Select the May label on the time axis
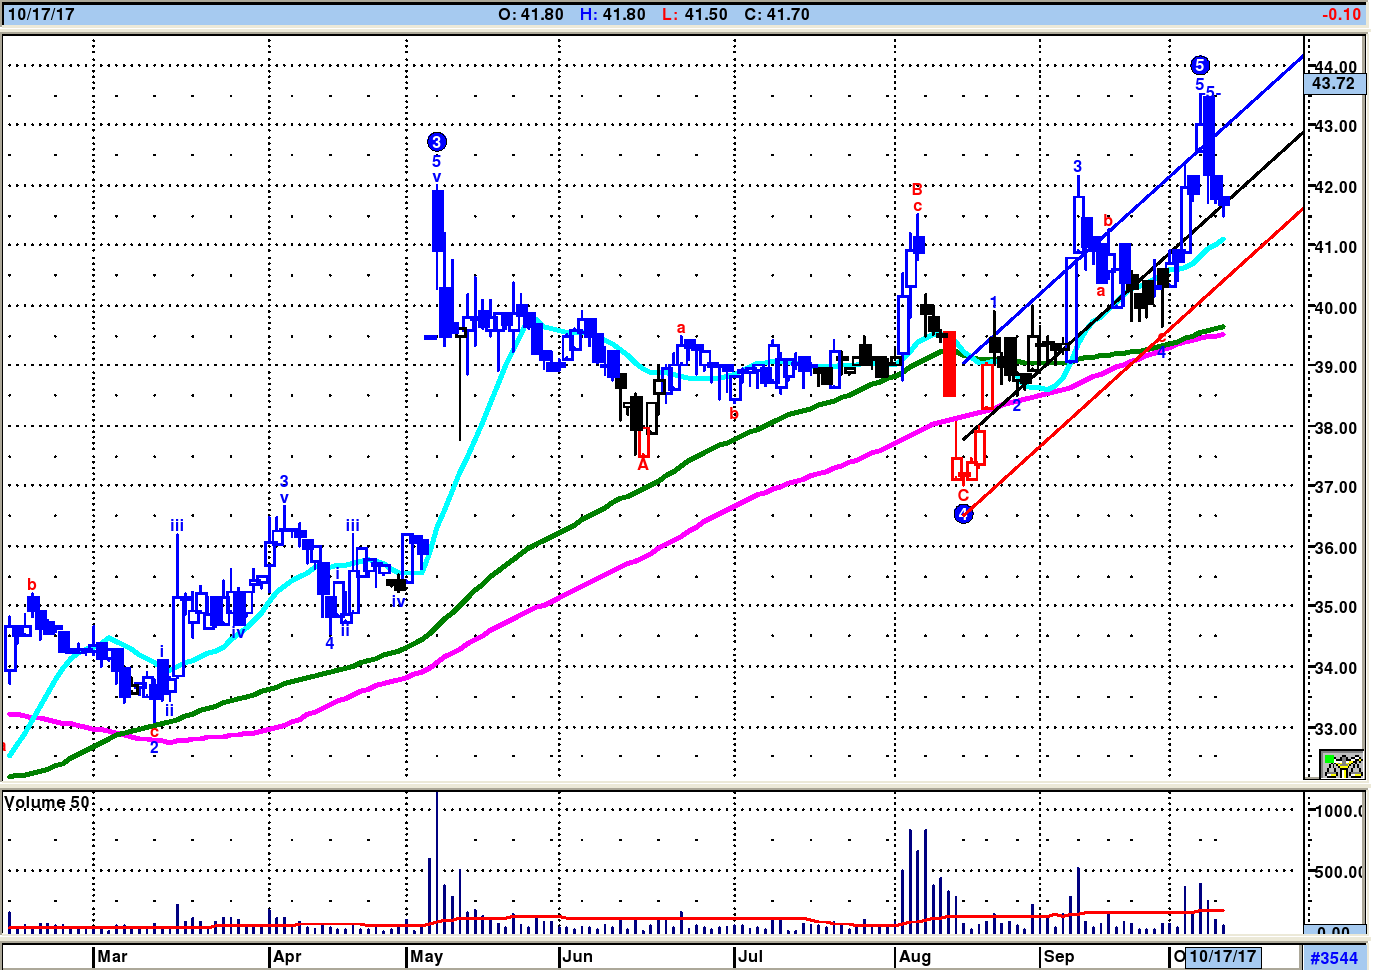 coord(426,957)
